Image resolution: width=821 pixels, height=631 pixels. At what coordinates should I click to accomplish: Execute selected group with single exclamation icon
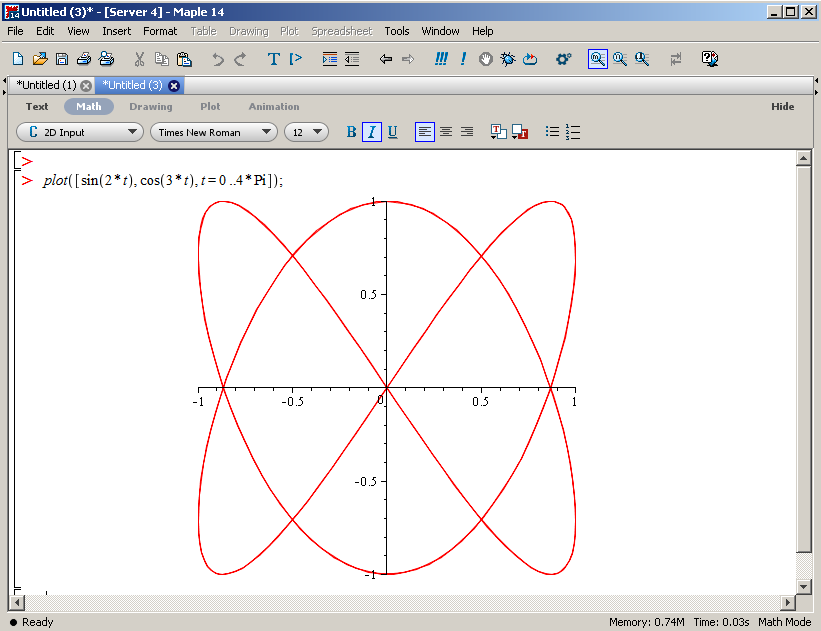pyautogui.click(x=463, y=59)
